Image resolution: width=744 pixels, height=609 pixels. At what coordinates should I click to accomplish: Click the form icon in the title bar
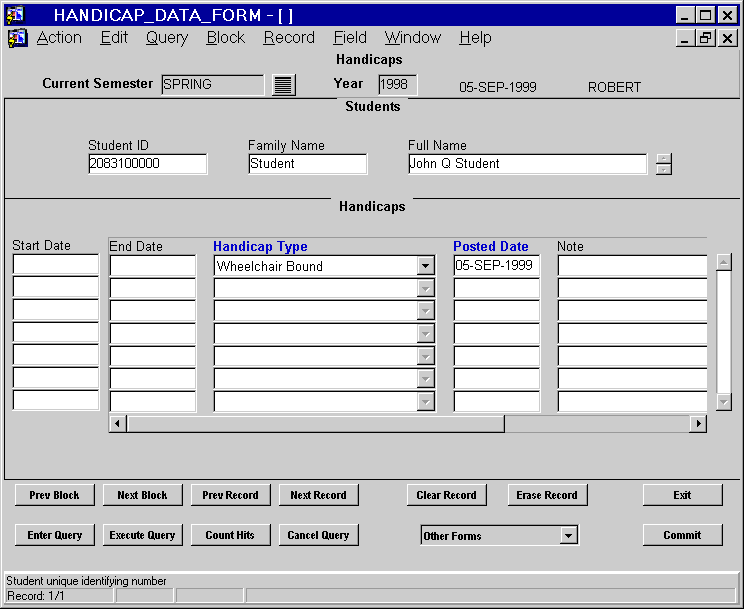15,15
